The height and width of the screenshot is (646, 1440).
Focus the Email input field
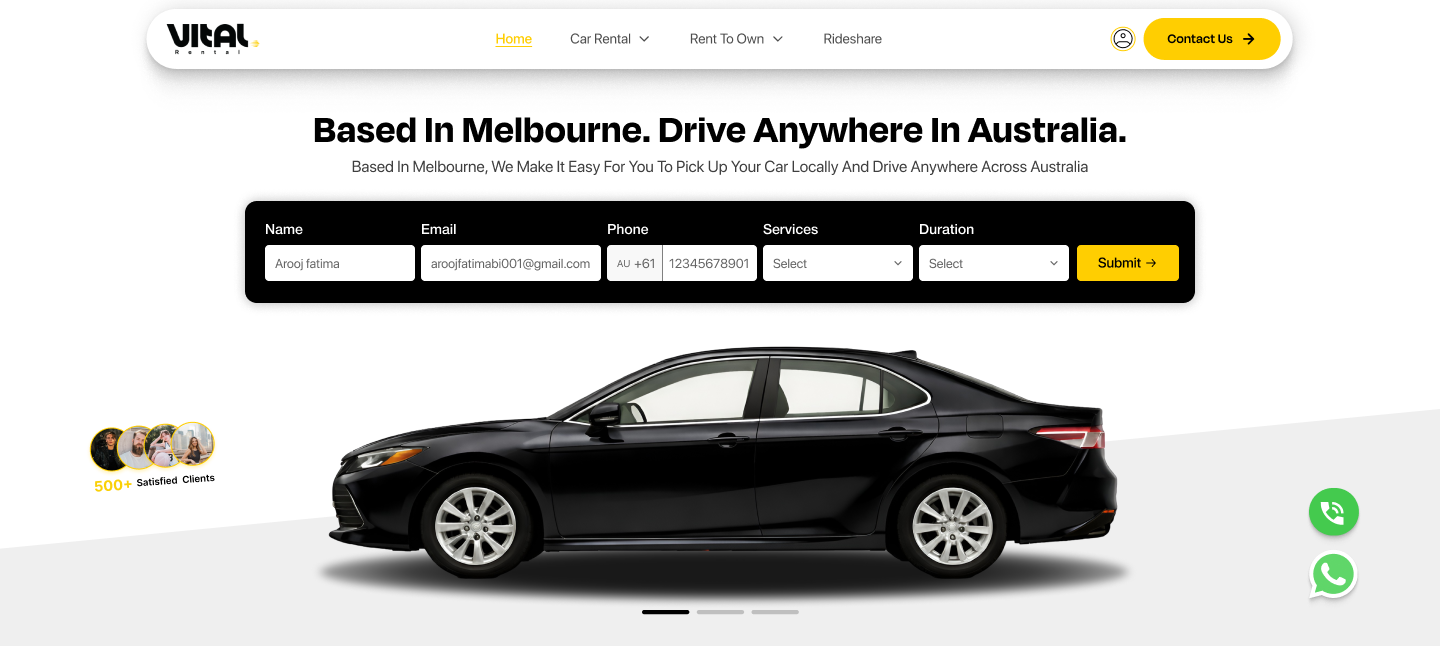511,263
